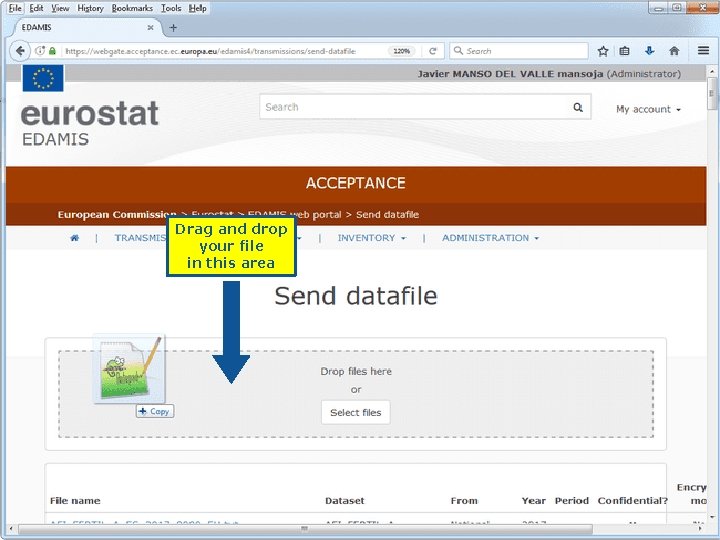
Task: Open the Tools menu
Action: pyautogui.click(x=171, y=8)
